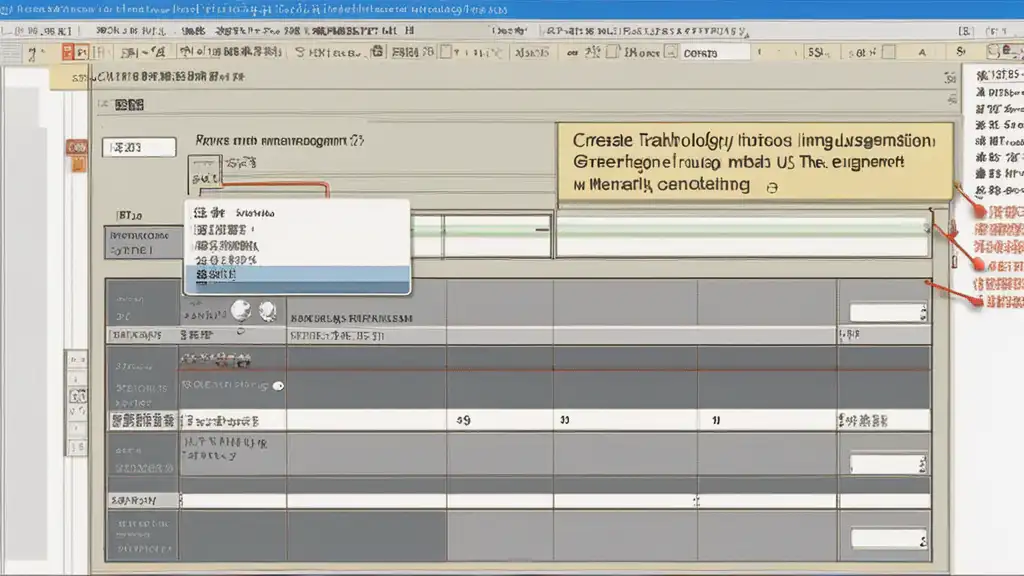Screen dimensions: 1024x576
Task: Tick the empty checkbox after the lock icon in the toolbar
Action: pos(445,52)
